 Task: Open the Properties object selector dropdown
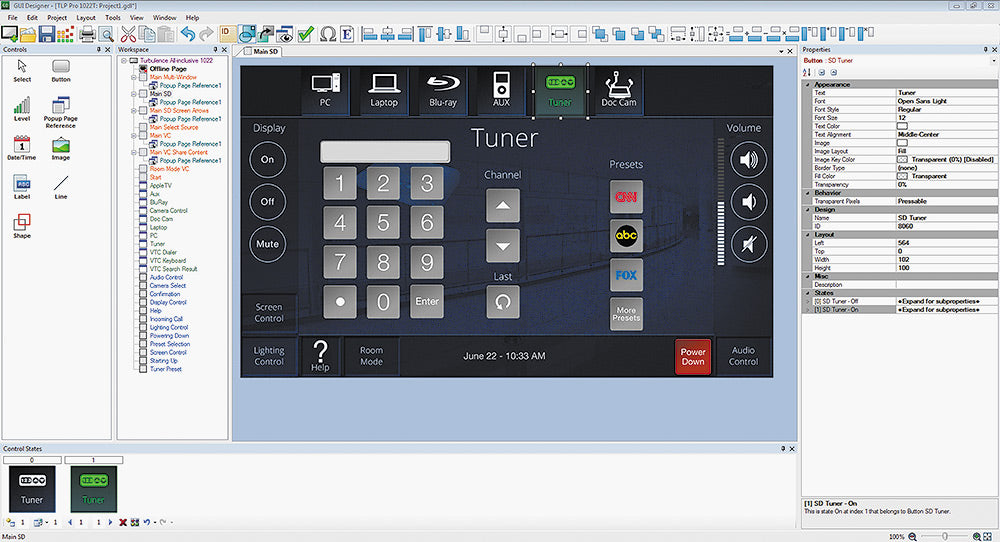click(994, 61)
